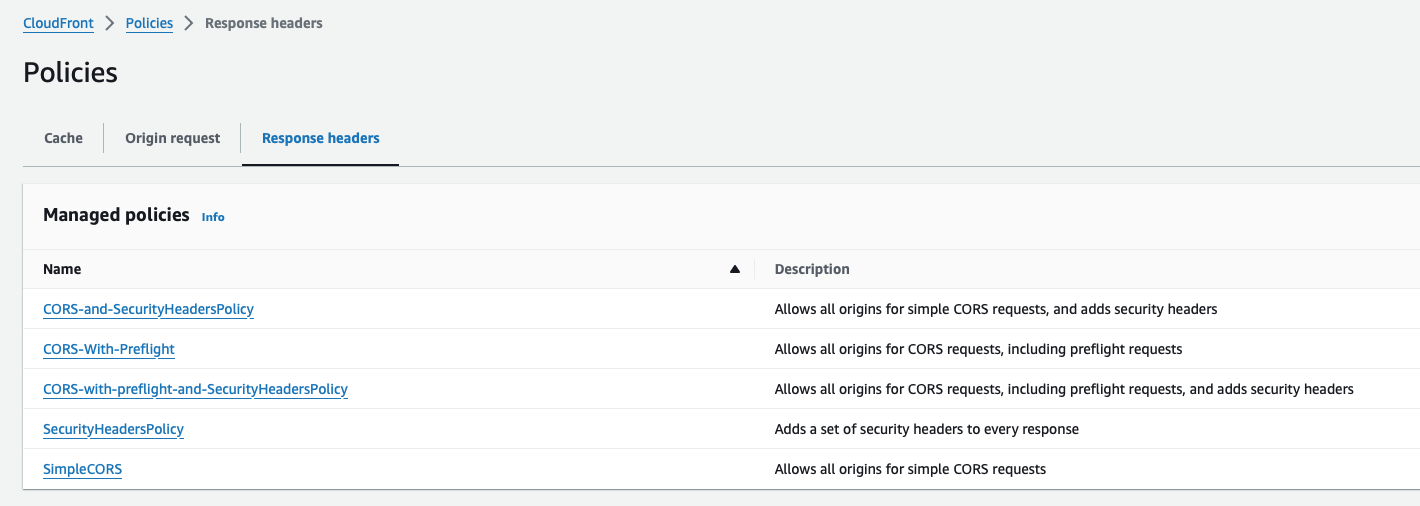Open CORS-with-preflight-and-SecurityHeadersPolicy policy
The width and height of the screenshot is (1420, 506).
coord(195,389)
